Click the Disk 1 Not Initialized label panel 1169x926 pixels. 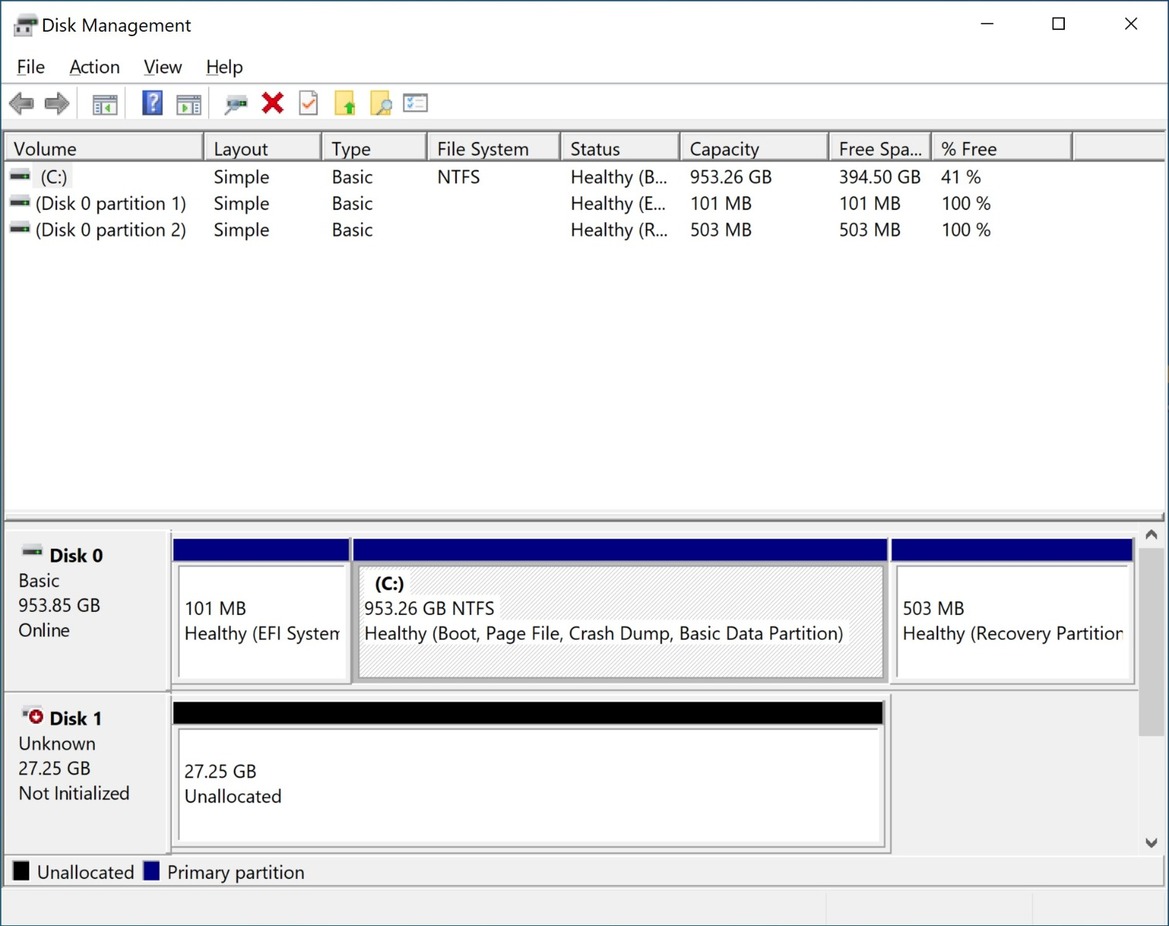click(87, 773)
